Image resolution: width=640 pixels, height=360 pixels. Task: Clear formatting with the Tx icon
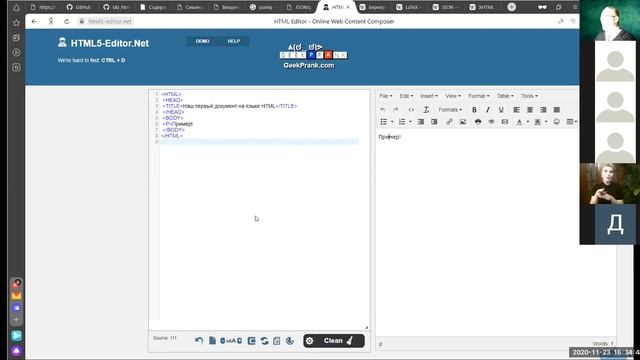[x=426, y=110]
